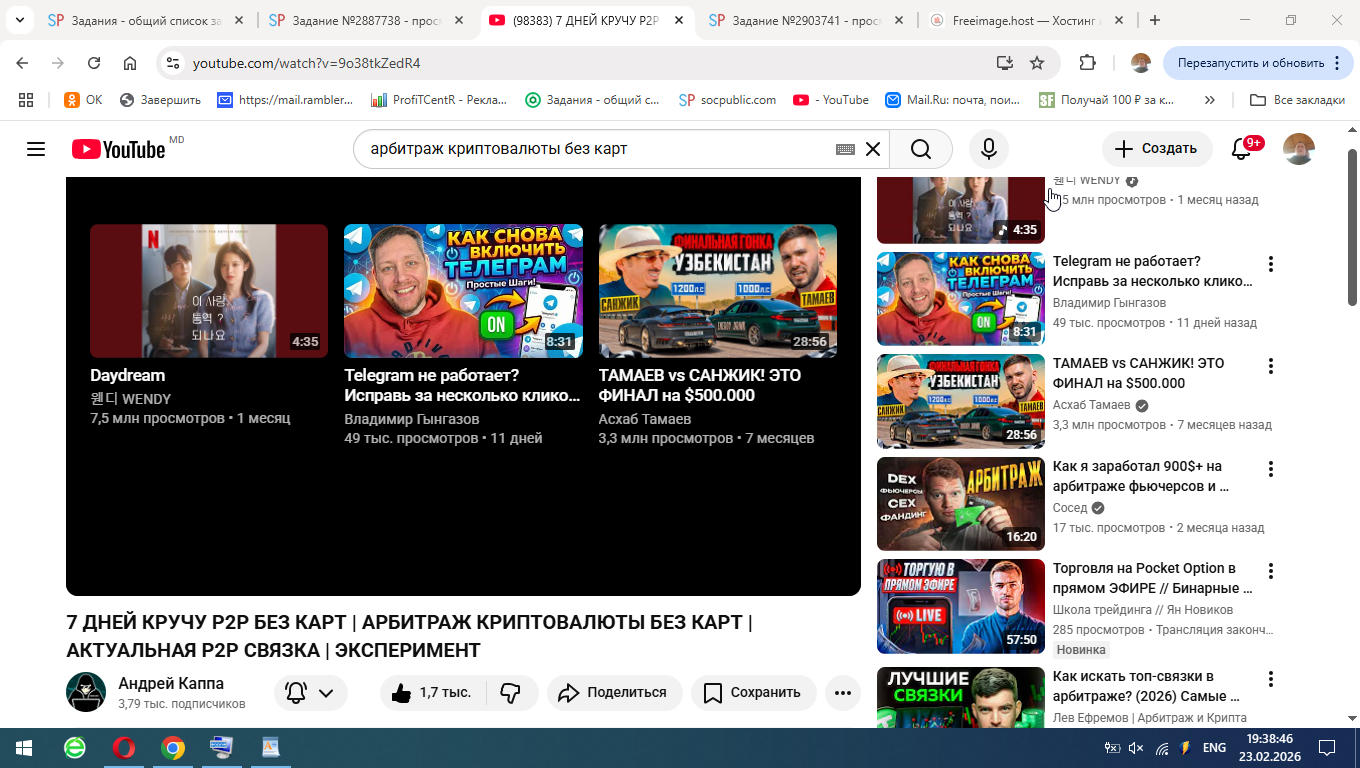1360x768 pixels.
Task: Open the page install/cast icon in address bar
Action: (1005, 63)
